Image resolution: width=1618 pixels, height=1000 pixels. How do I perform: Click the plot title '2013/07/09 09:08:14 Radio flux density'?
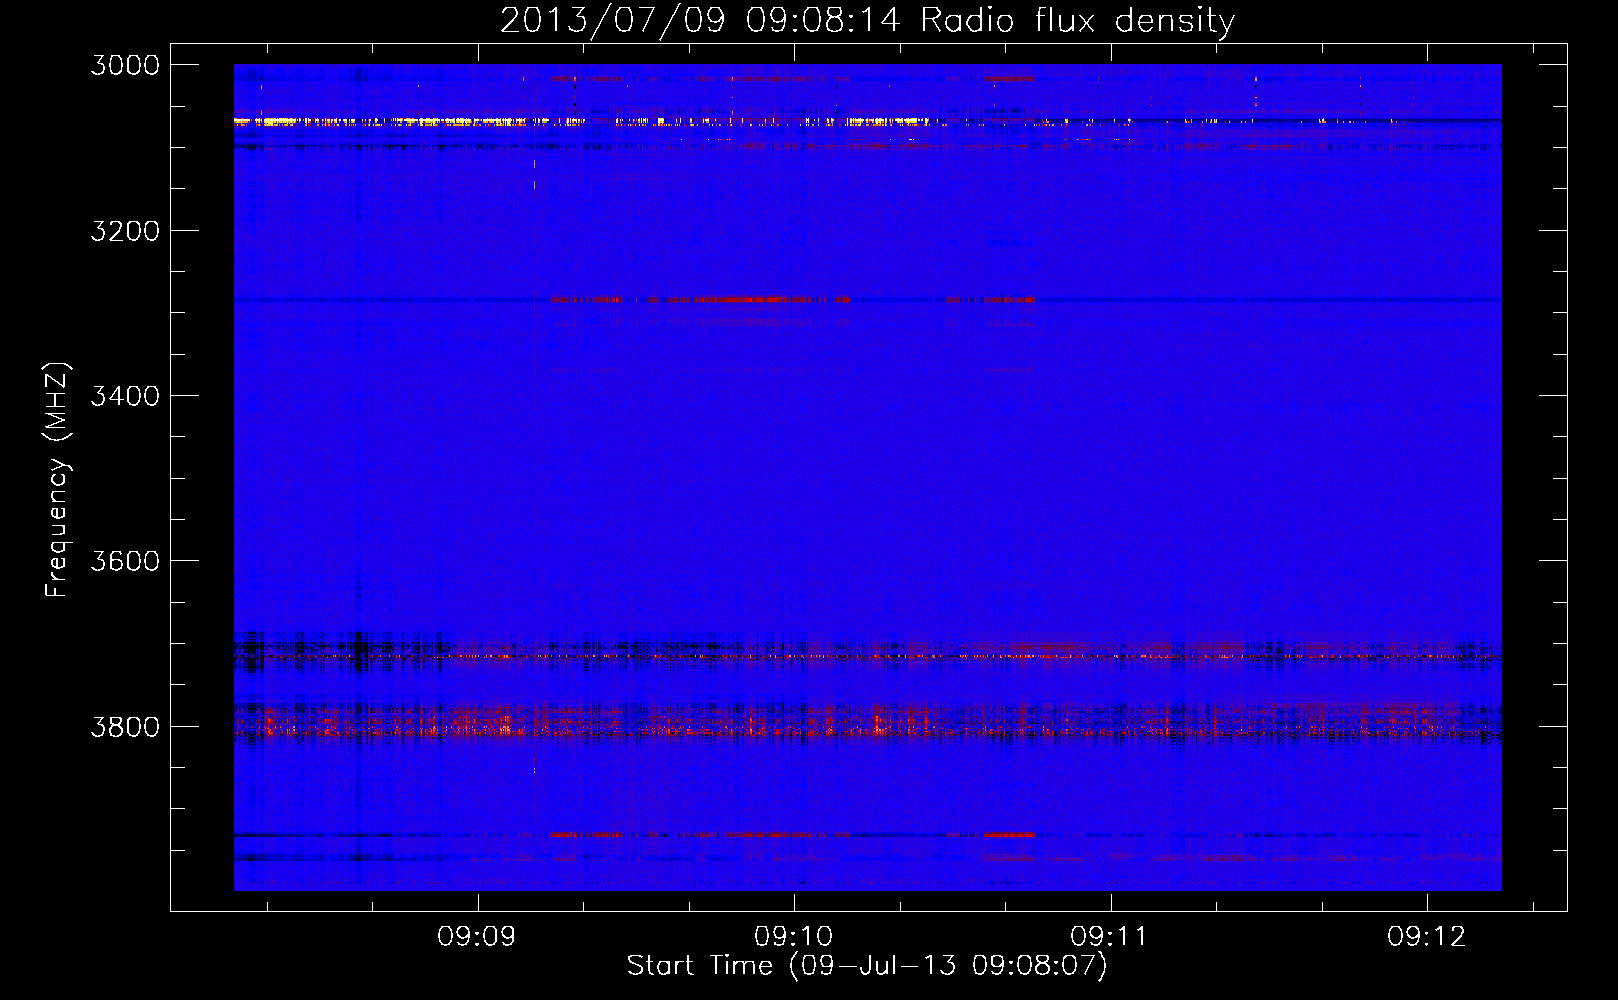click(x=867, y=21)
